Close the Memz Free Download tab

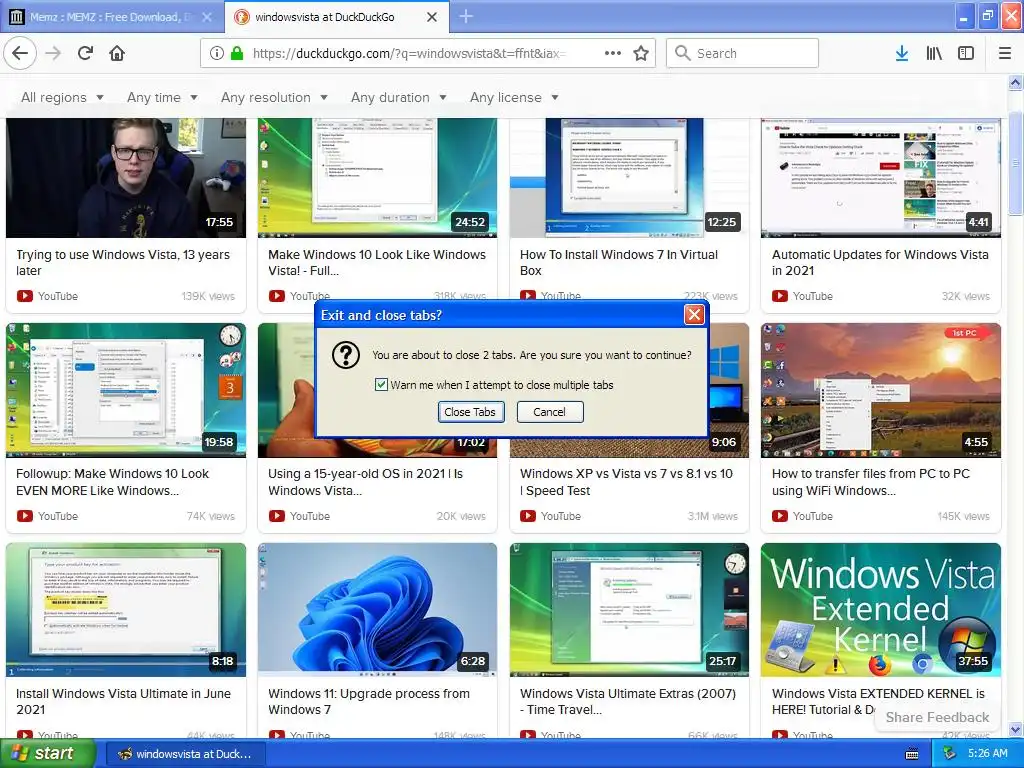(x=207, y=17)
